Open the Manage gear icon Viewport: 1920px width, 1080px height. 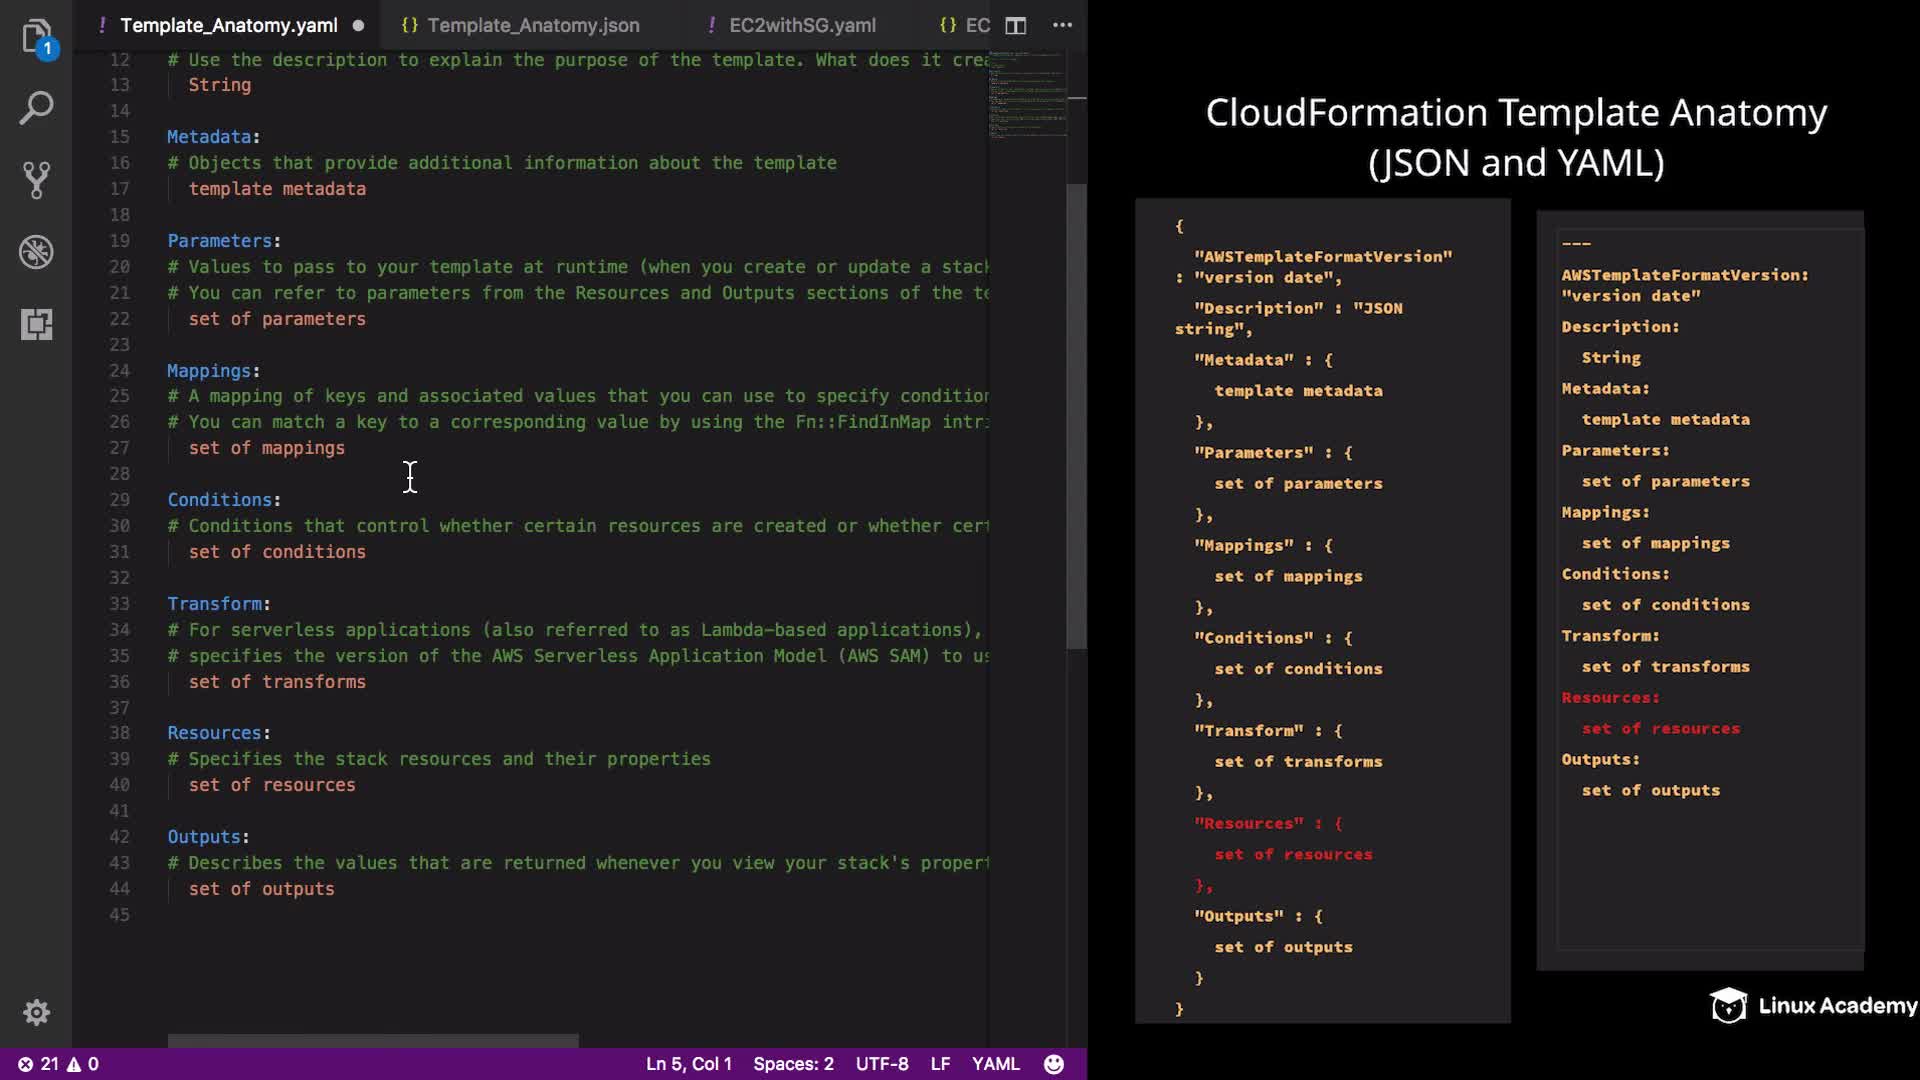pos(36,1012)
